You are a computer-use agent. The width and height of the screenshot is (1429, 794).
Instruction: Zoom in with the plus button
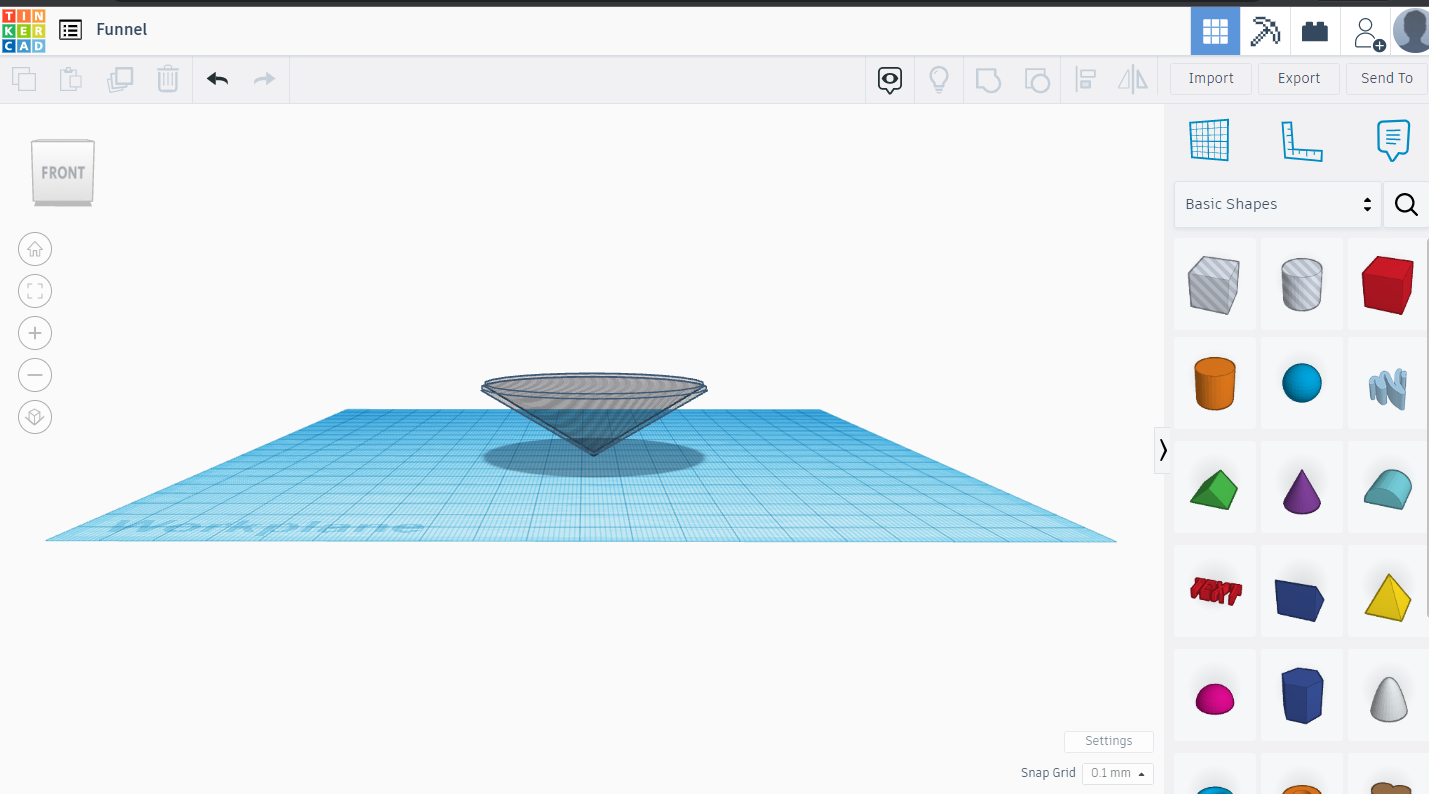pyautogui.click(x=35, y=333)
